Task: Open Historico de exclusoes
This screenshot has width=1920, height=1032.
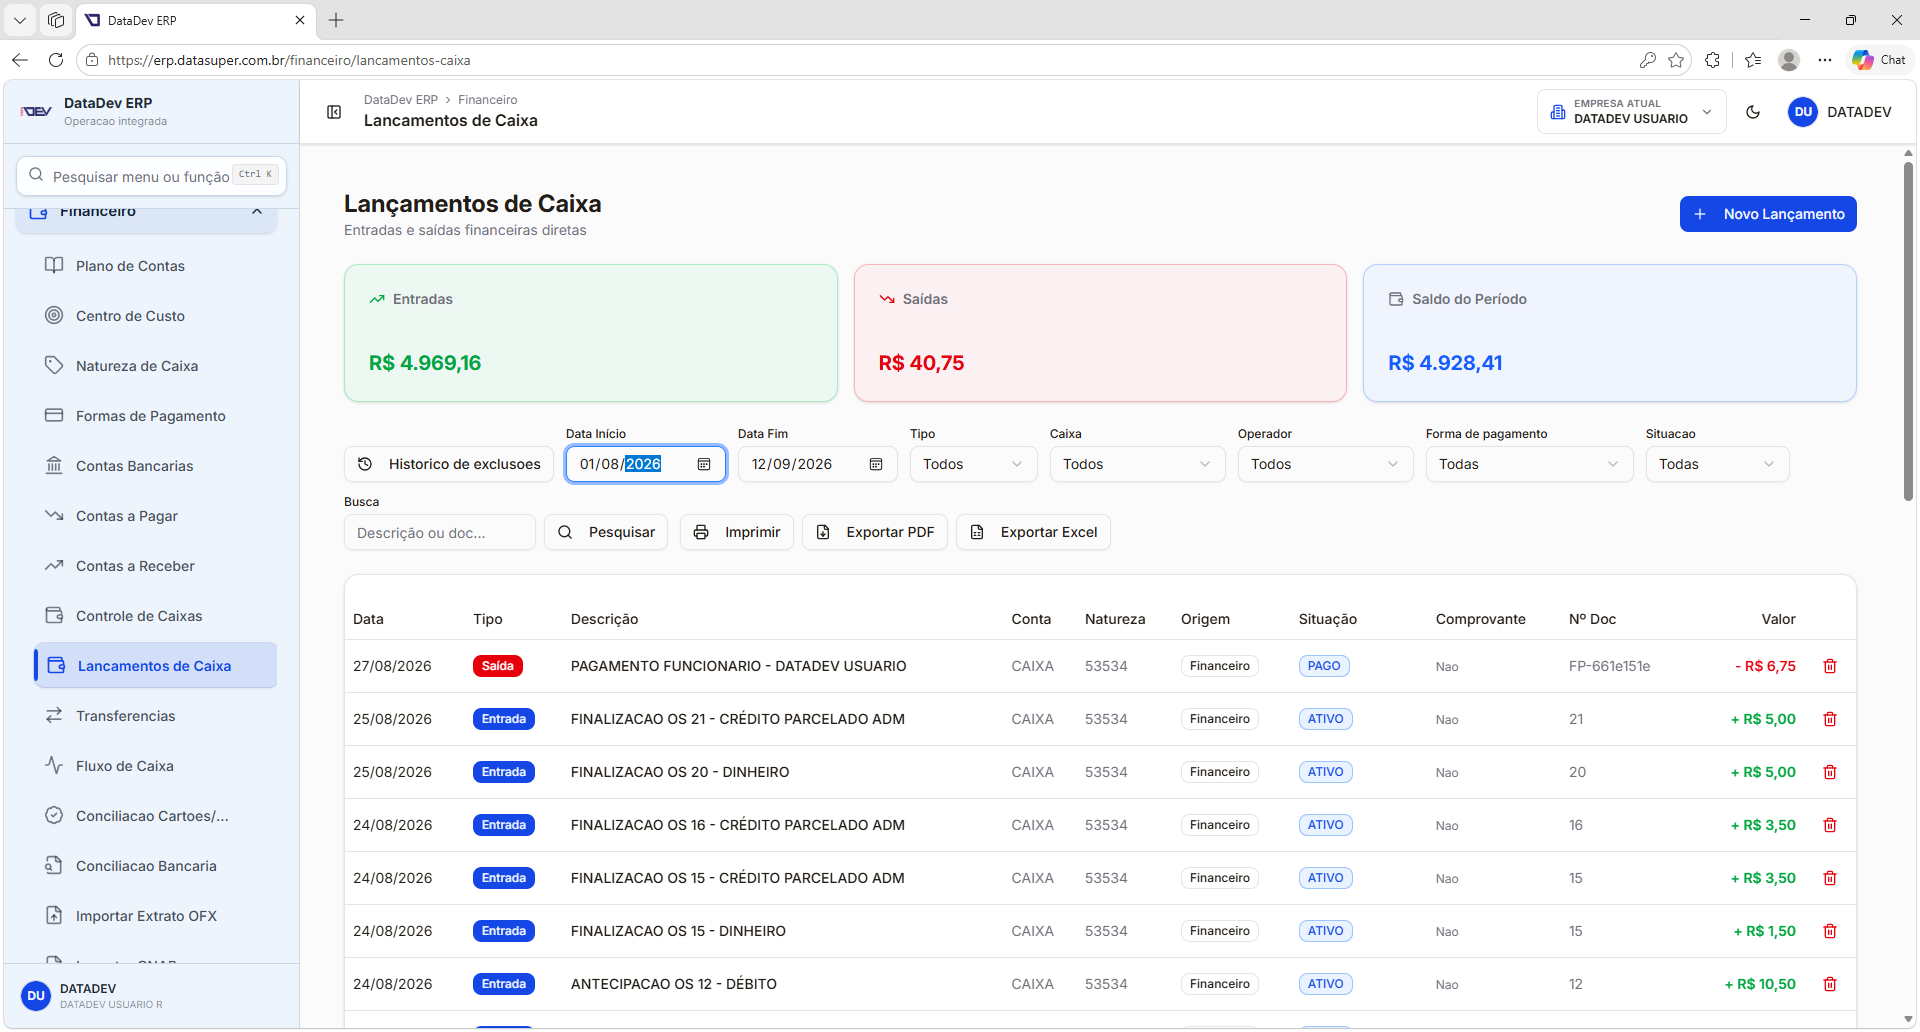Action: [449, 464]
